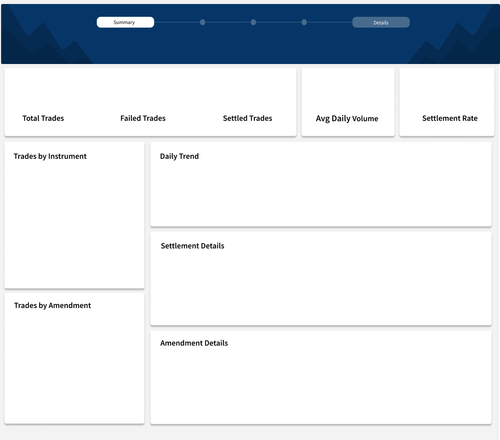Click the Amendment Details heading
Viewport: 500px width, 440px height.
[x=194, y=343]
